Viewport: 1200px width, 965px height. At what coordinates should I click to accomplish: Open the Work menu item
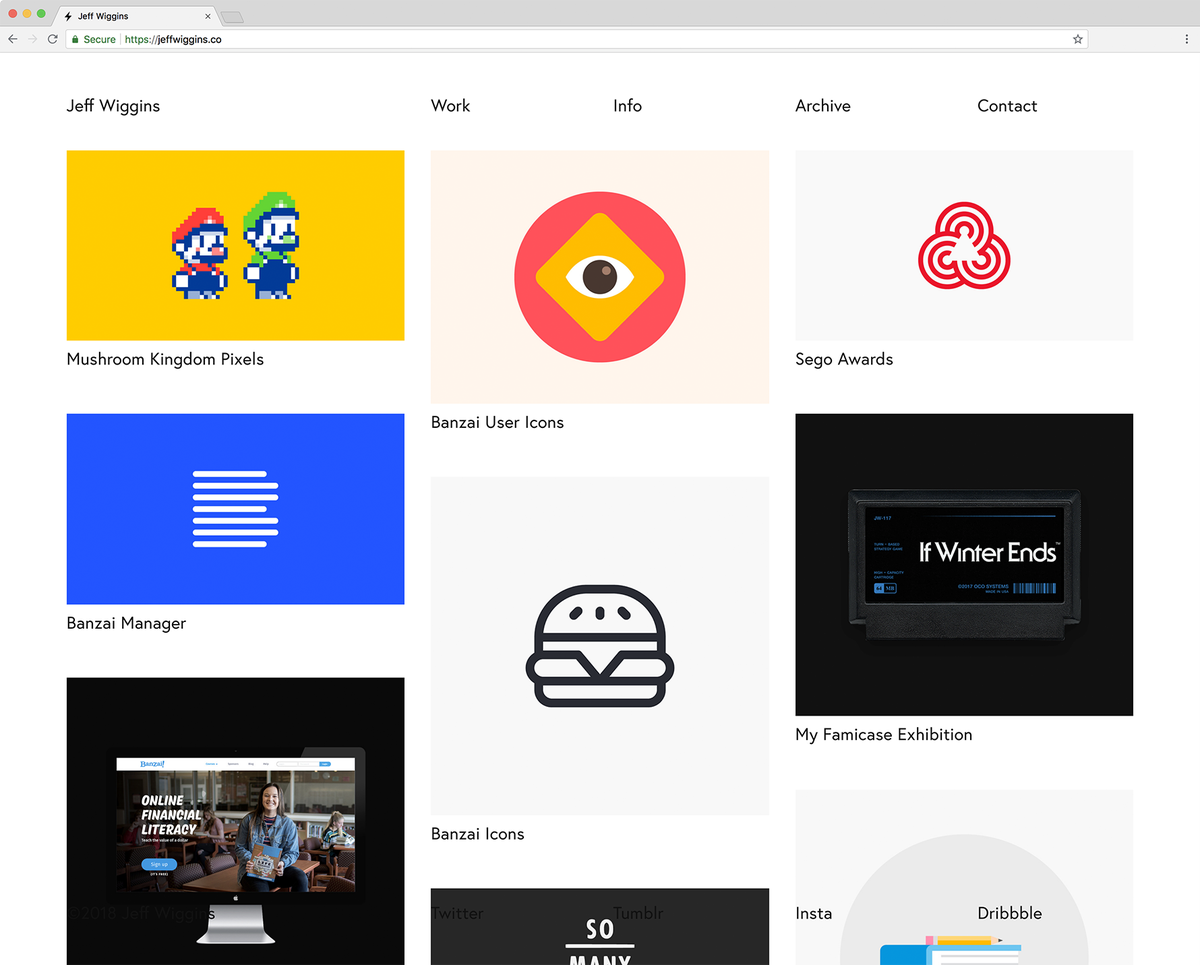coord(450,106)
